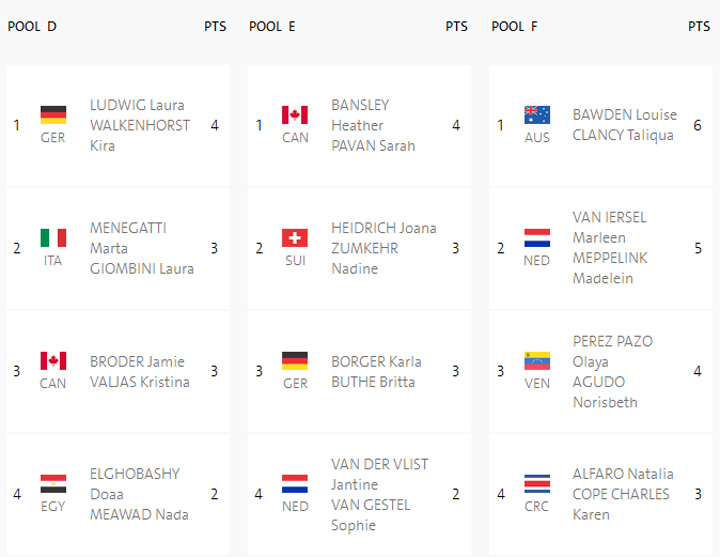
Task: Open the Bawden / Clancy team entry
Action: pyautogui.click(x=624, y=125)
